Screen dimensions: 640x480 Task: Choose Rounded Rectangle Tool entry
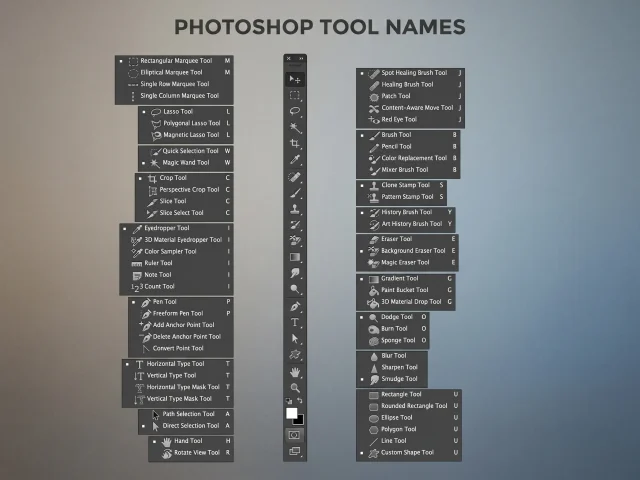click(409, 406)
